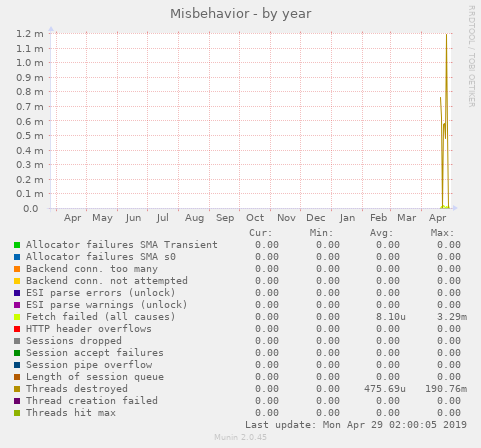Click the dark blue ESI parse errors swatch

[17, 293]
